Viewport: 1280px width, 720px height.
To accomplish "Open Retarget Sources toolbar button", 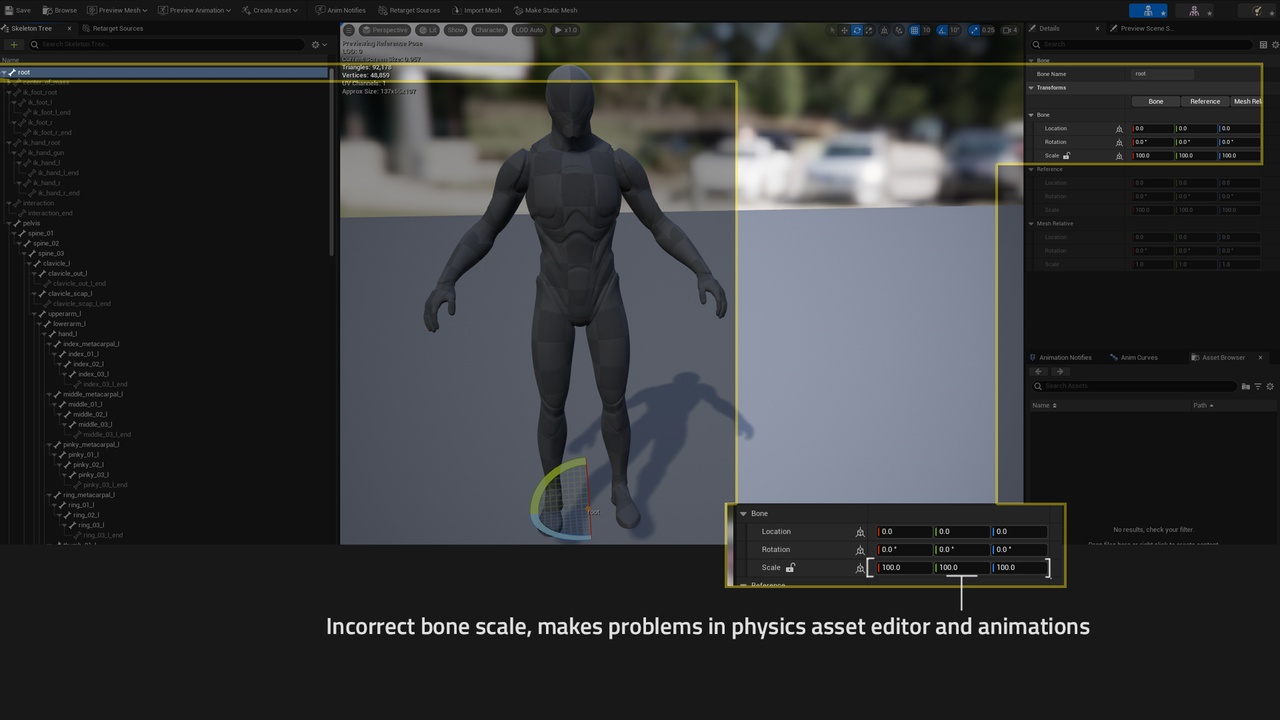I will [x=408, y=10].
